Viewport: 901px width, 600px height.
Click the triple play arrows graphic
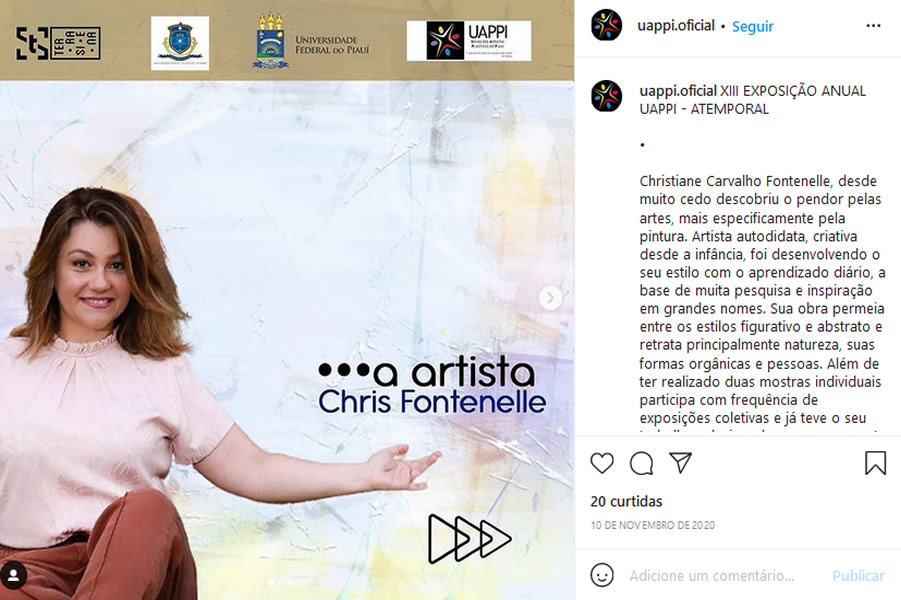469,539
